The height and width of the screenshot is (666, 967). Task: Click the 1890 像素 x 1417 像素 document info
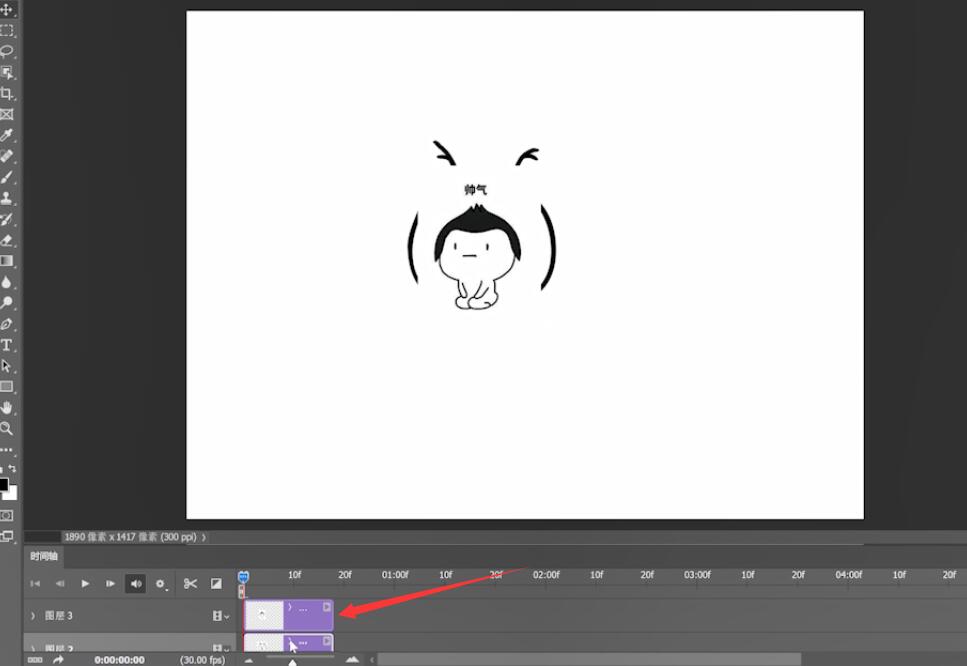pyautogui.click(x=130, y=537)
